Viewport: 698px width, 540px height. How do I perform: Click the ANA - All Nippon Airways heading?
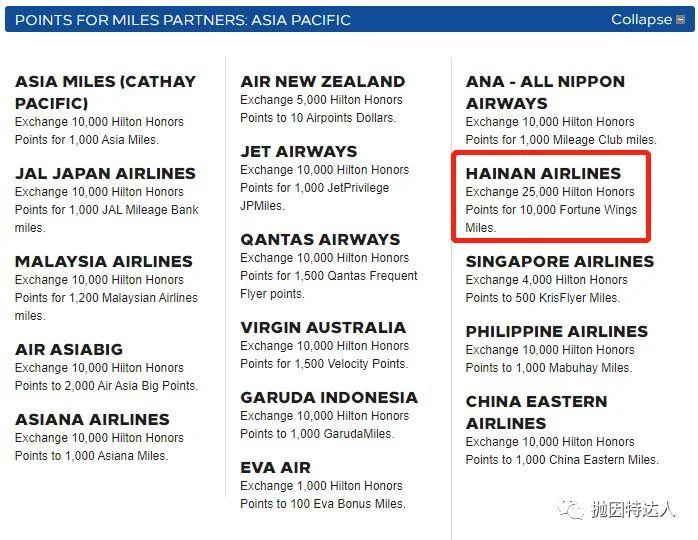coord(545,92)
